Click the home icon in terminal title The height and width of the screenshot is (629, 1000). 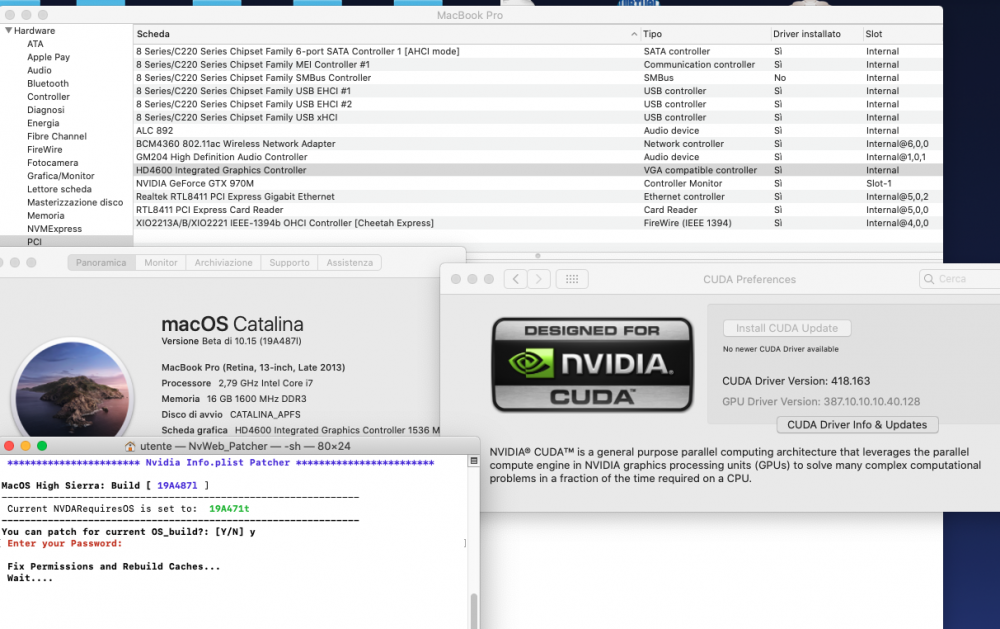(x=130, y=447)
